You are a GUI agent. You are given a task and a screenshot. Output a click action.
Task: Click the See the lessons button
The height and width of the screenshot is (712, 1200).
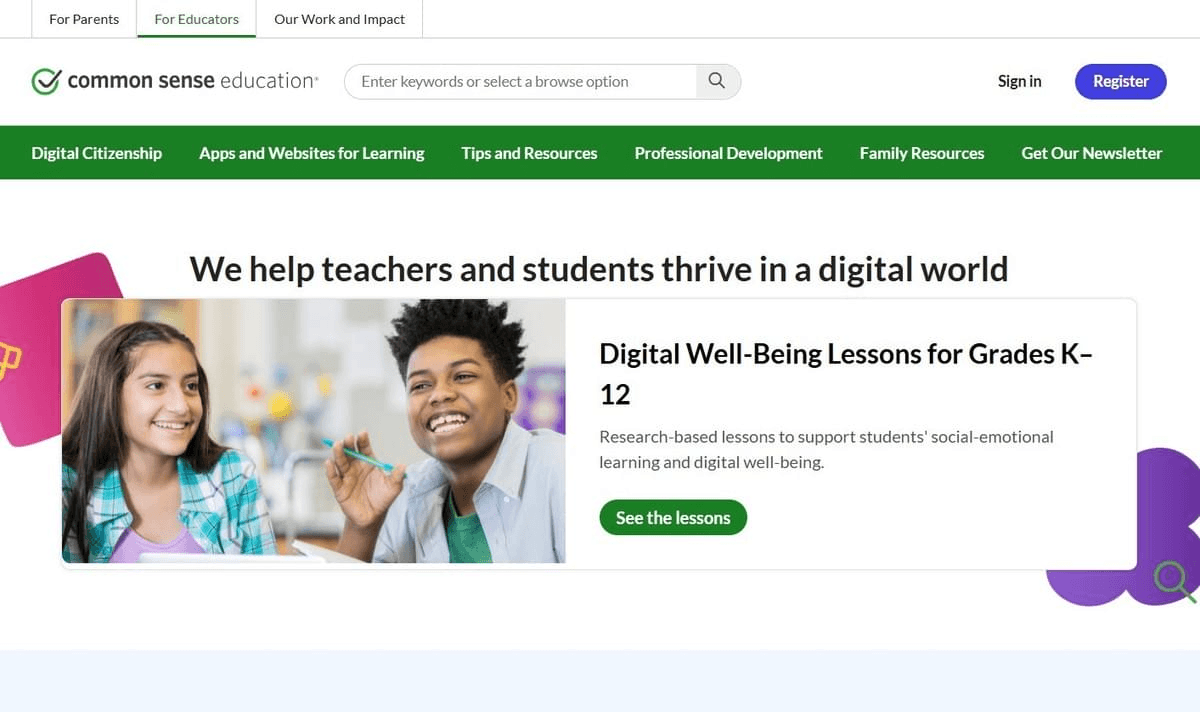[x=673, y=517]
